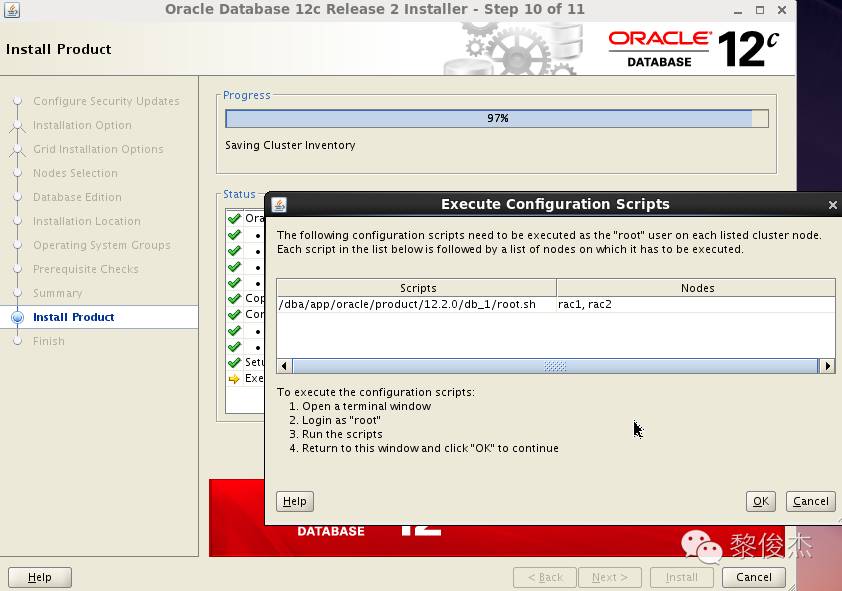Select the Database Edition step
Image resolution: width=842 pixels, height=591 pixels.
coord(77,197)
